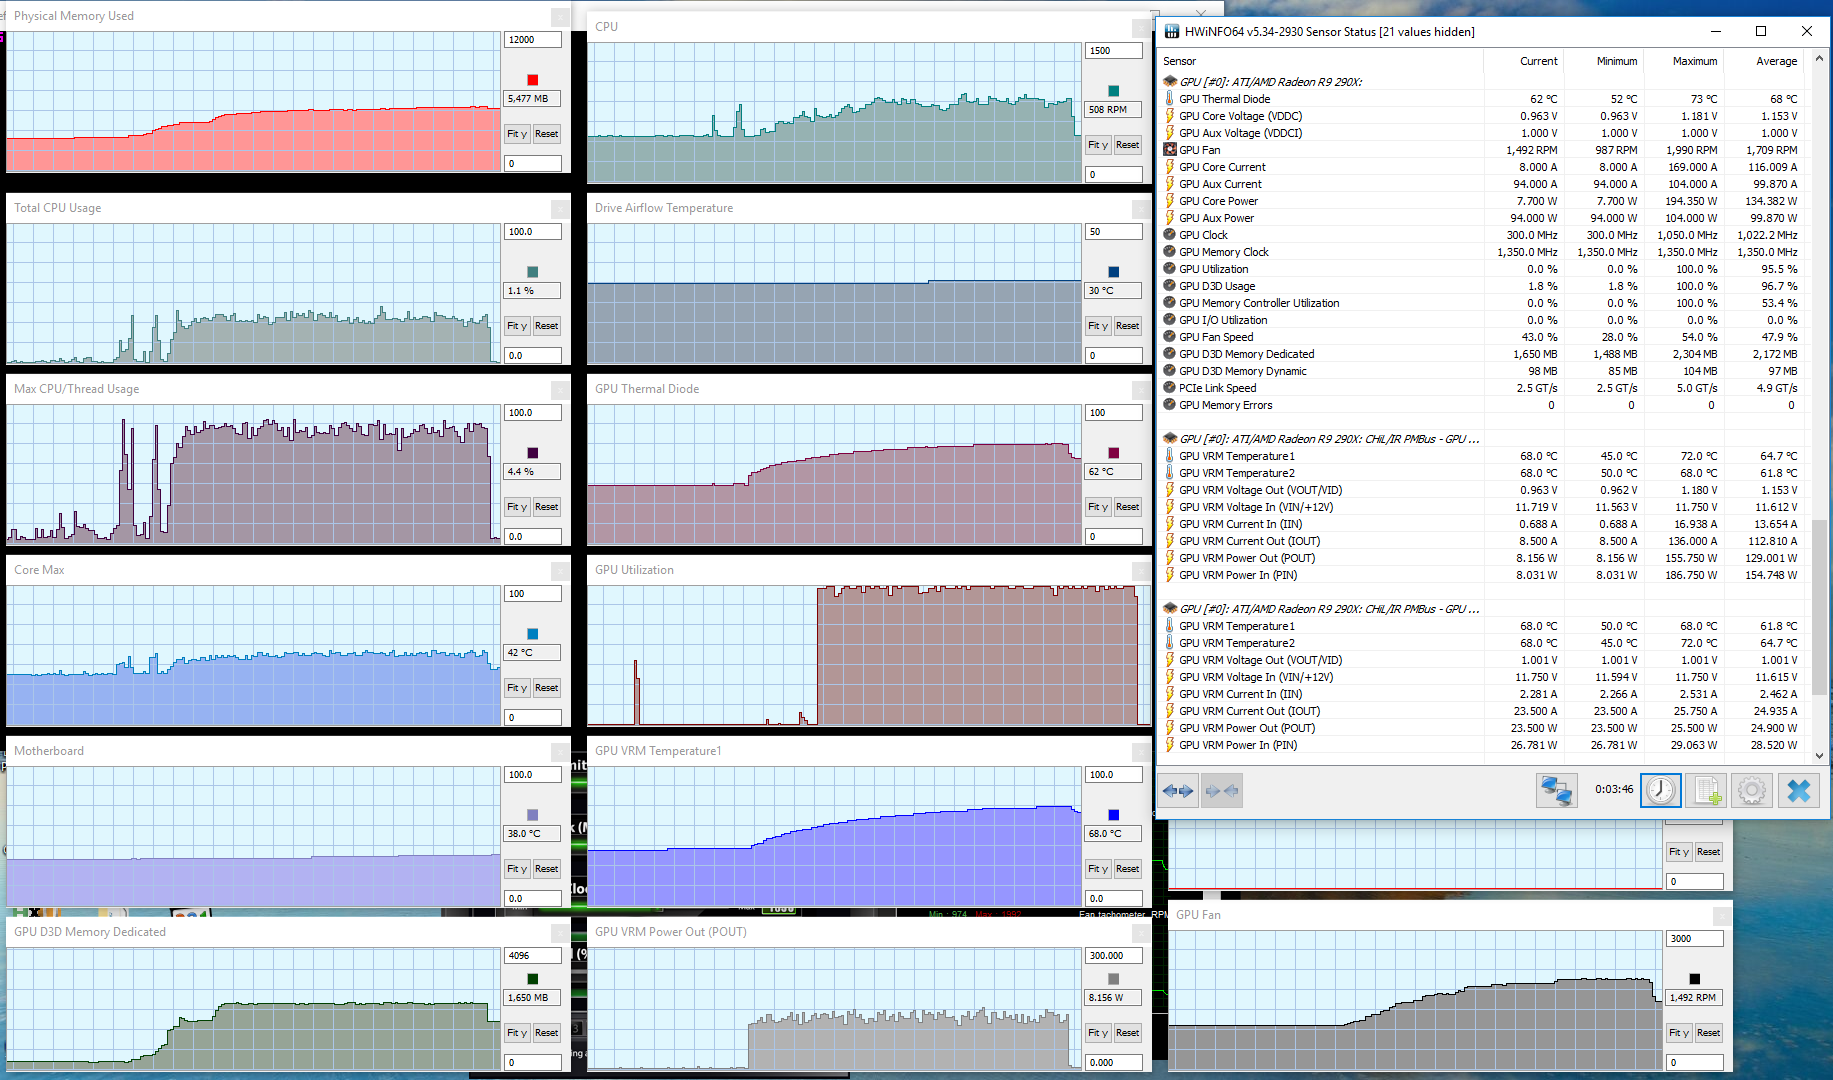The width and height of the screenshot is (1833, 1080).
Task: Click Fit y in GPU VRM Temperature1 graph
Action: [1098, 869]
